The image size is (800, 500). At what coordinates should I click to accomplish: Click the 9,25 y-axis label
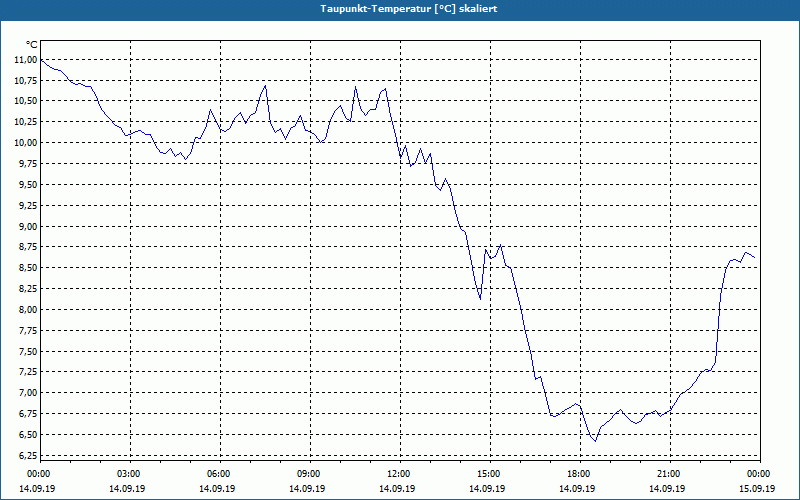point(29,206)
